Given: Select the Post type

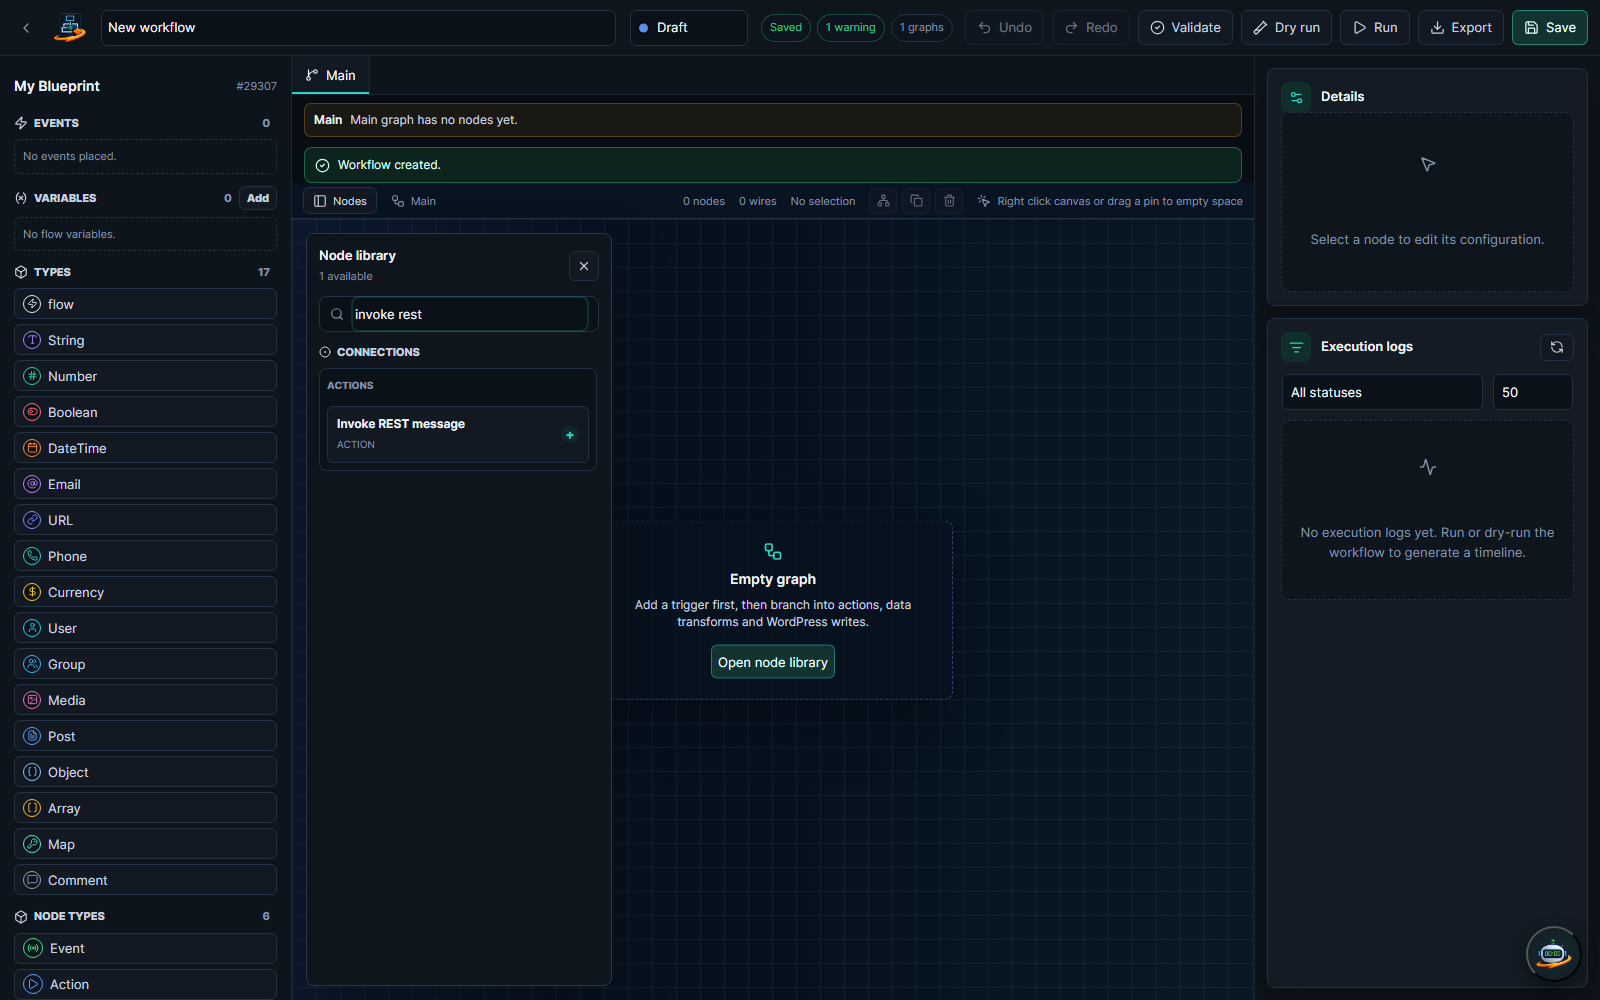Looking at the screenshot, I should [145, 736].
